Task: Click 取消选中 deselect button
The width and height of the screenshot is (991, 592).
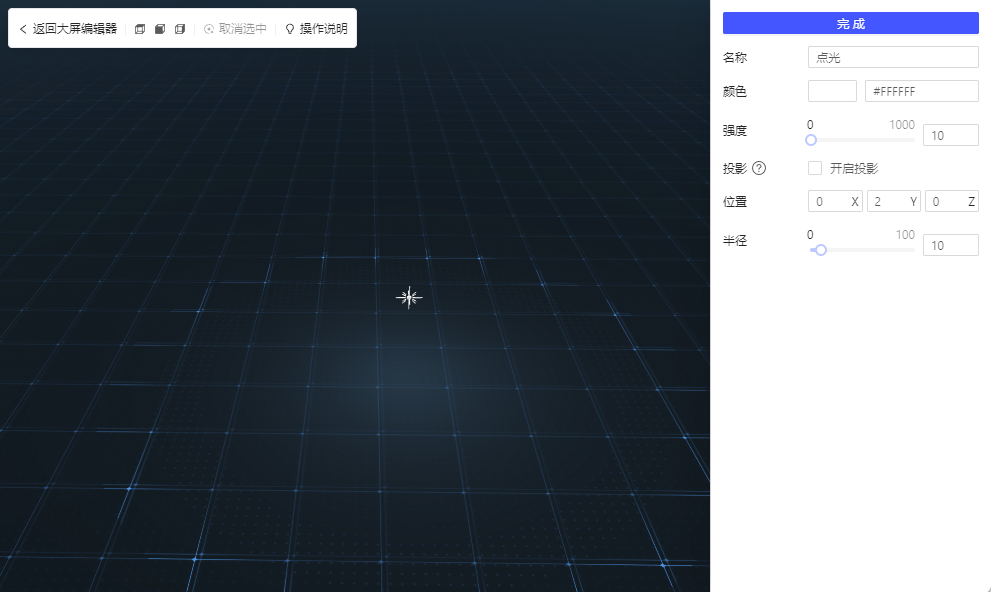Action: [x=235, y=28]
